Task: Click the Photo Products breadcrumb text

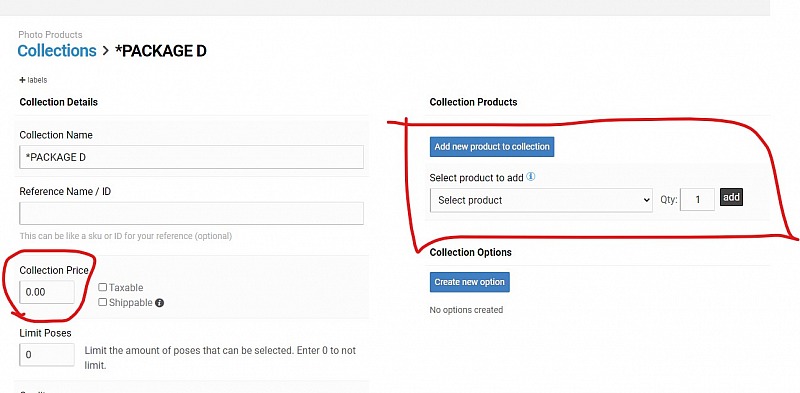Action: point(50,35)
